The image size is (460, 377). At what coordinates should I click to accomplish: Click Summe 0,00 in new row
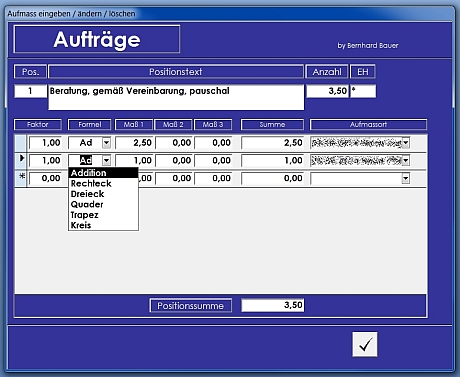click(x=273, y=178)
